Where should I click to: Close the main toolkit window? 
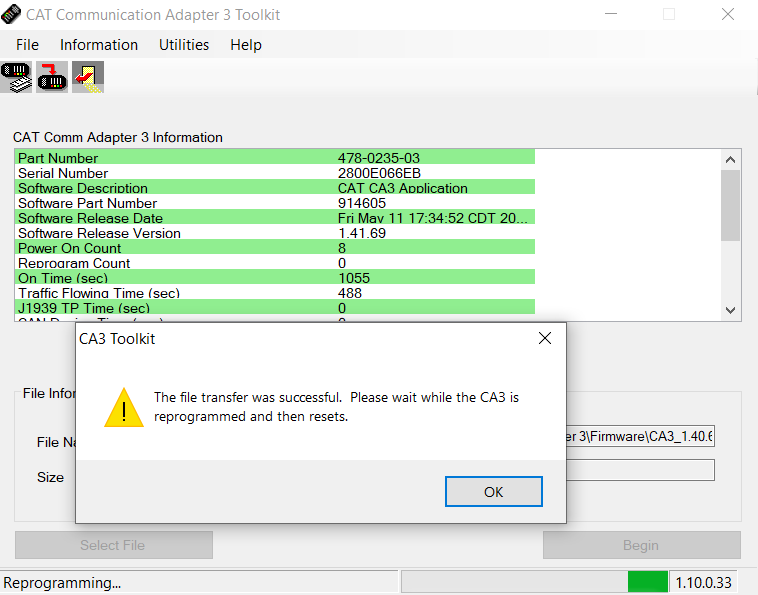[728, 14]
